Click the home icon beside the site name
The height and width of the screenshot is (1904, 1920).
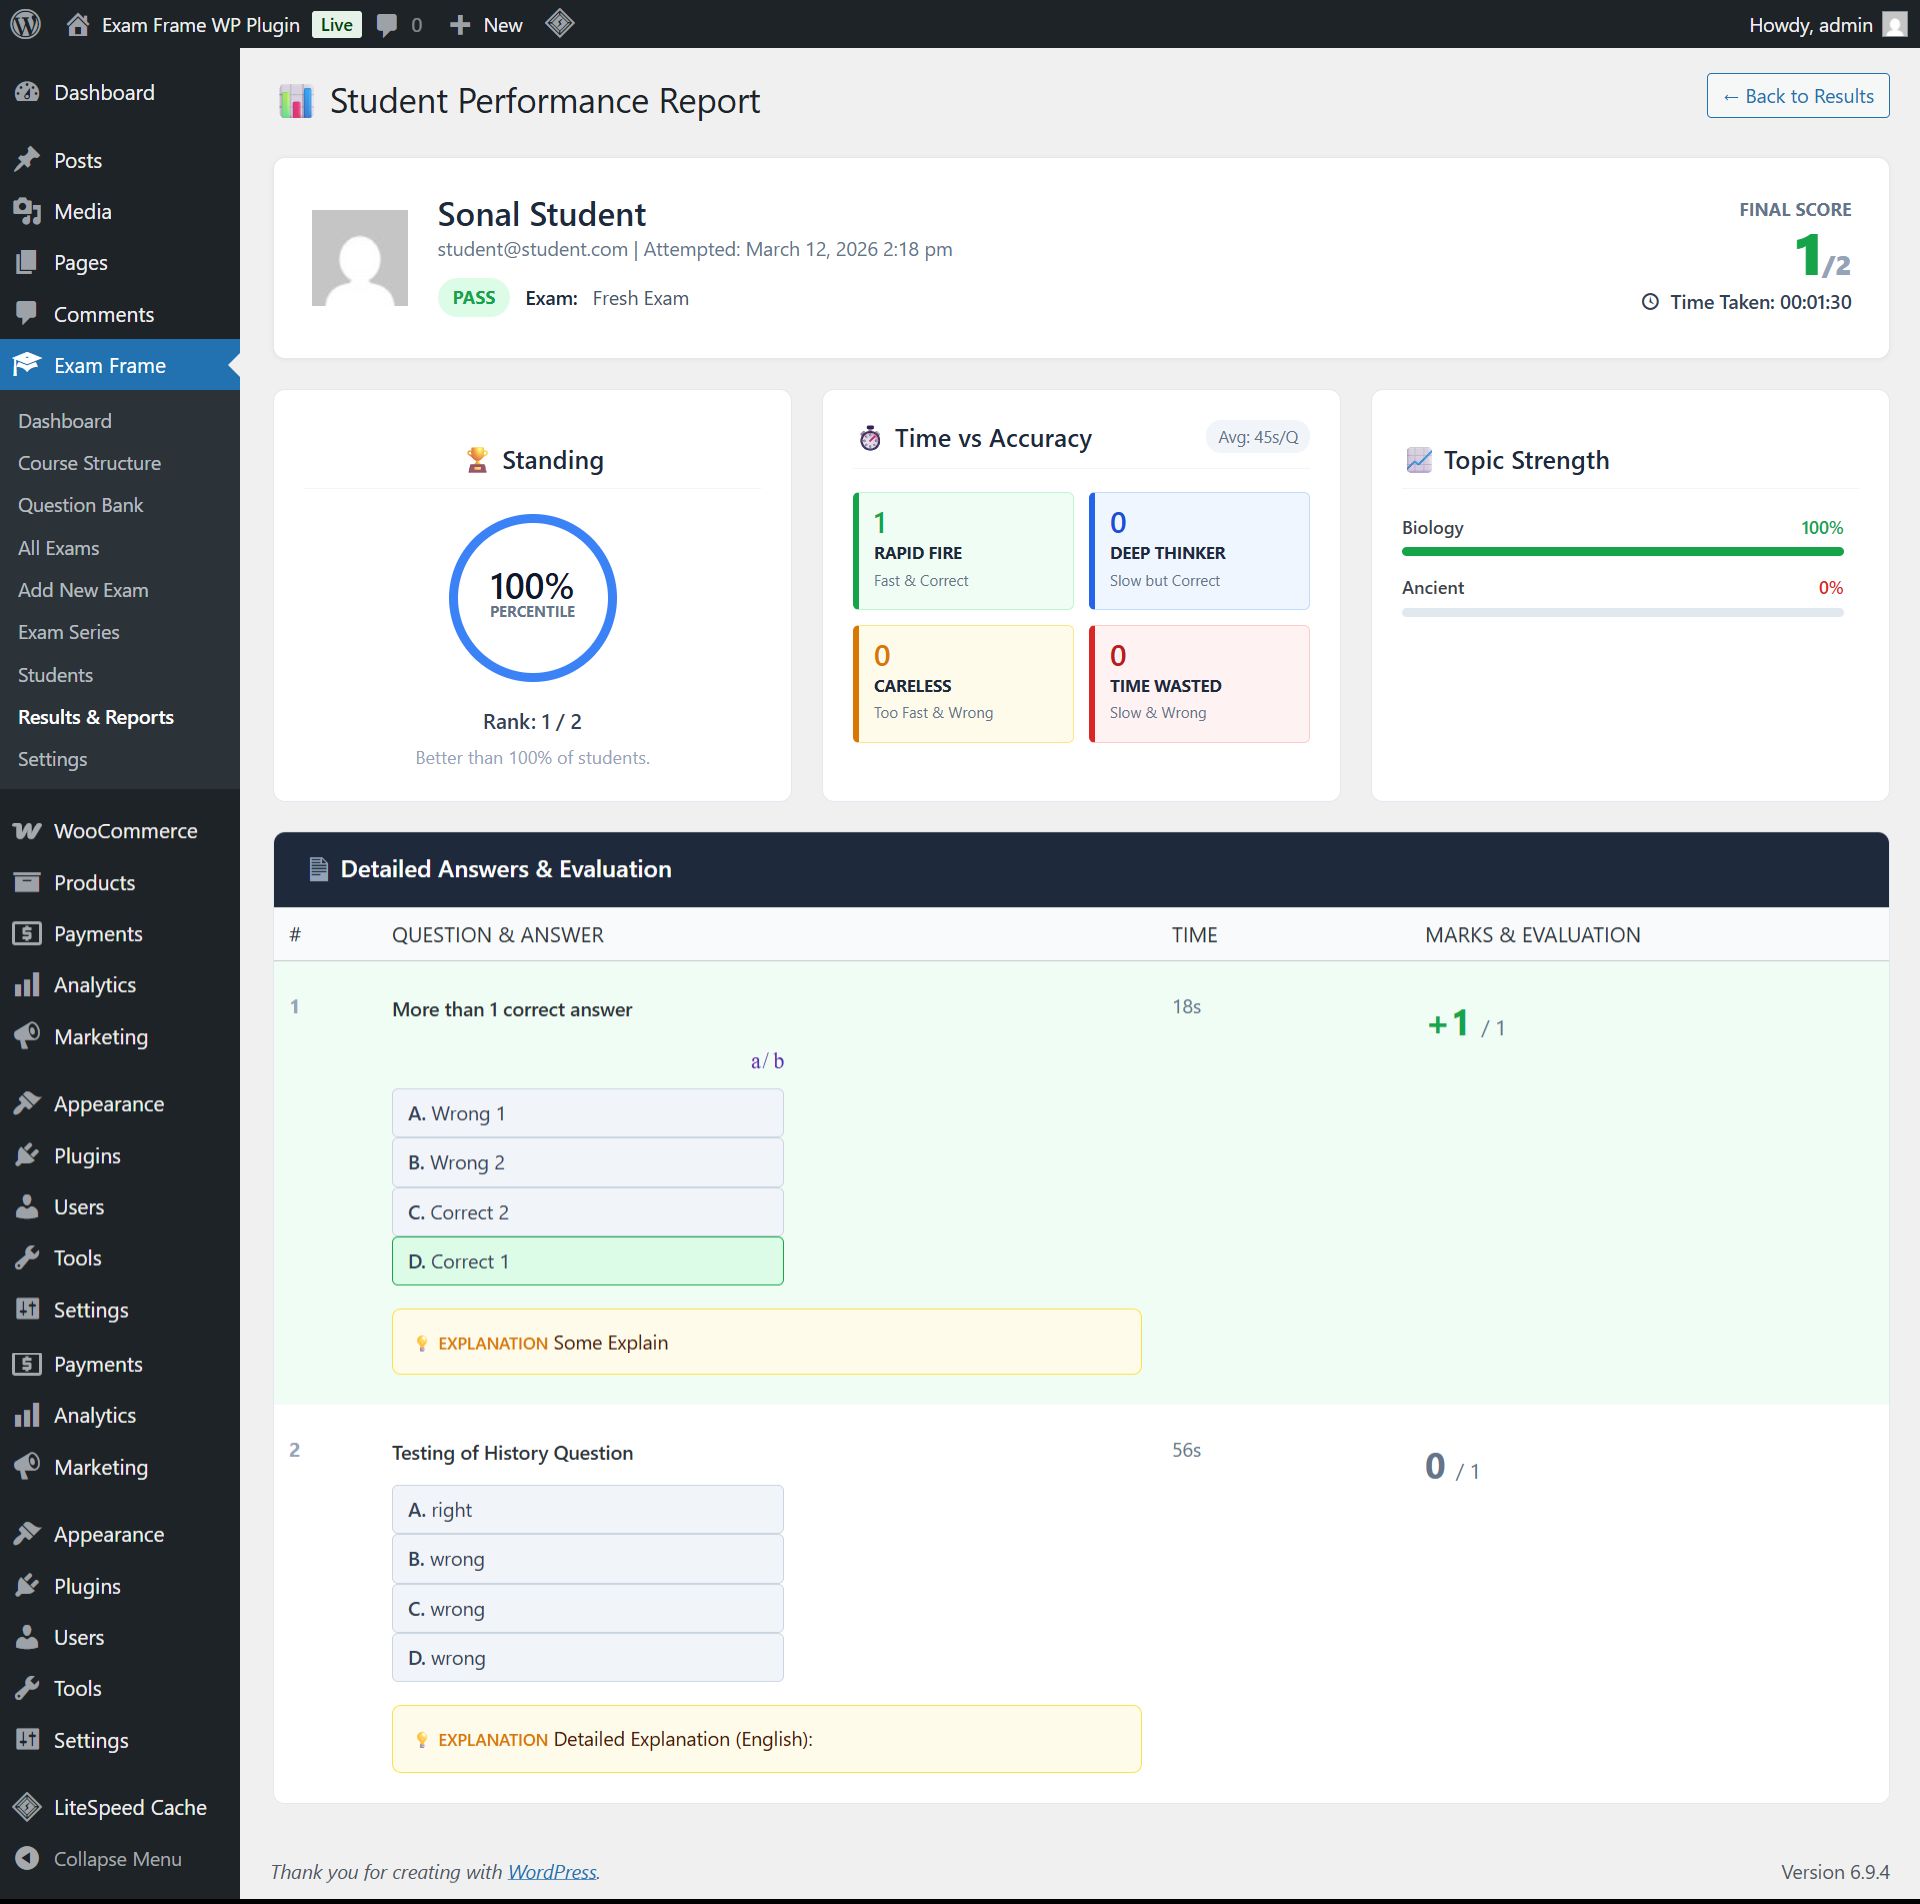(78, 25)
